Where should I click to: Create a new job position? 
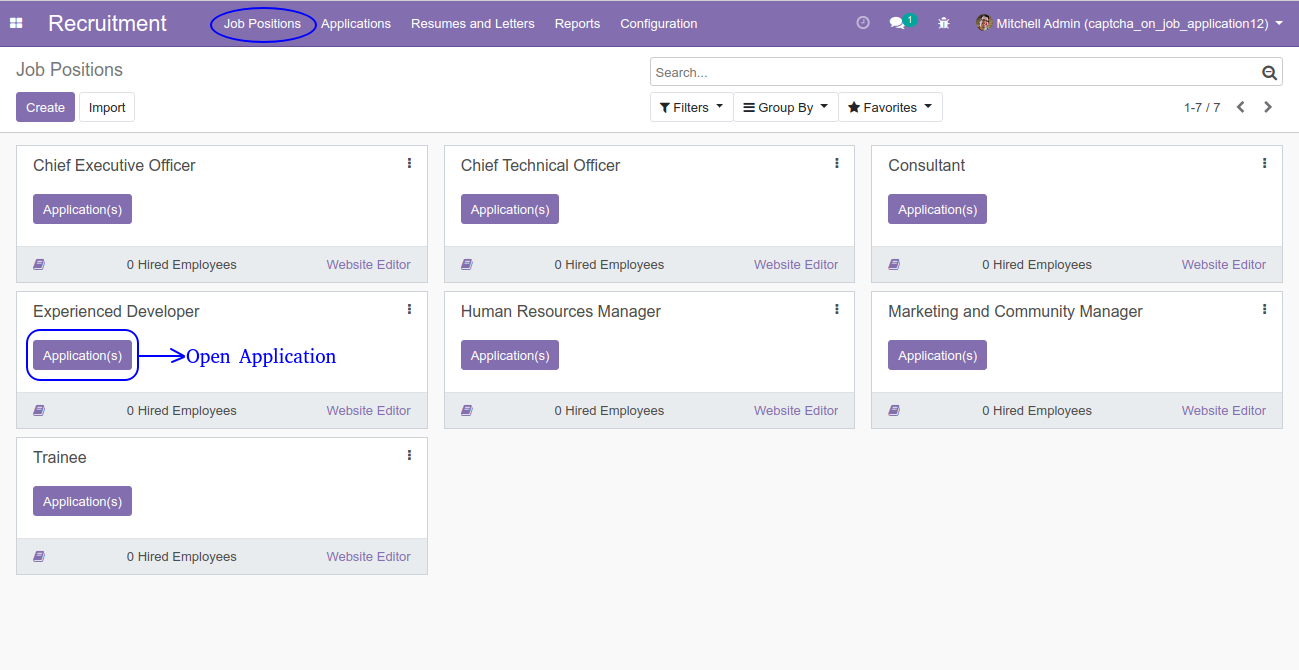(x=45, y=107)
